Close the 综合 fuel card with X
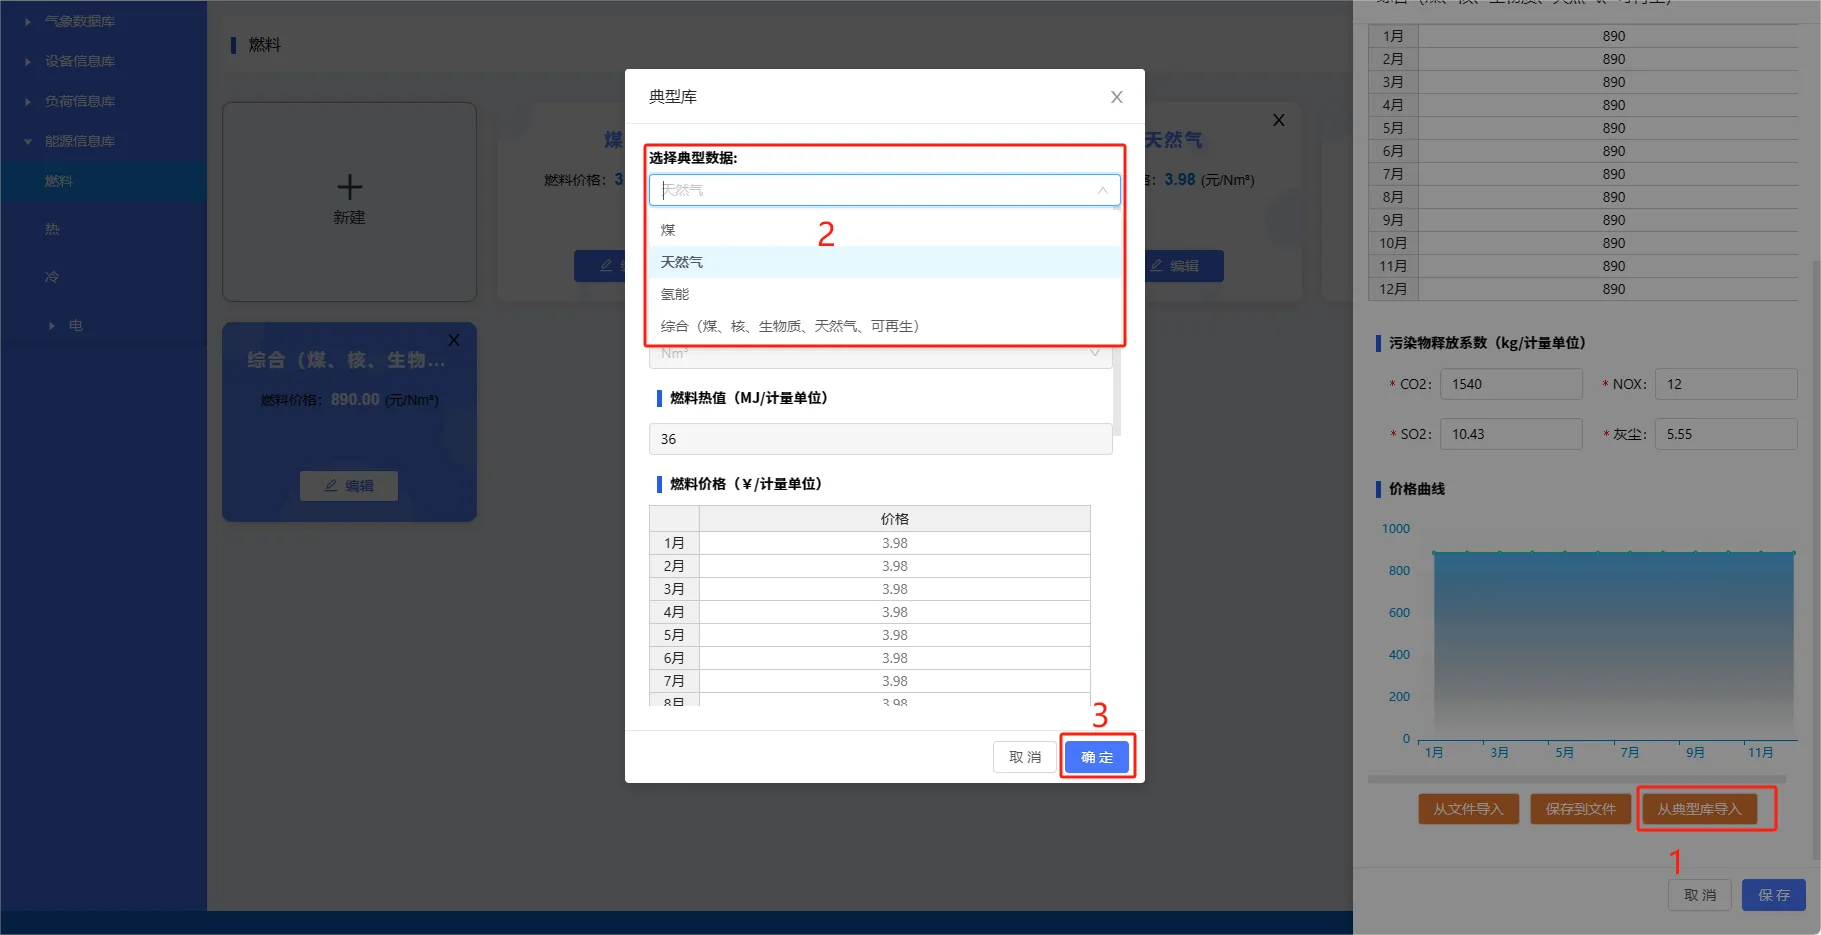This screenshot has width=1821, height=935. (x=454, y=340)
